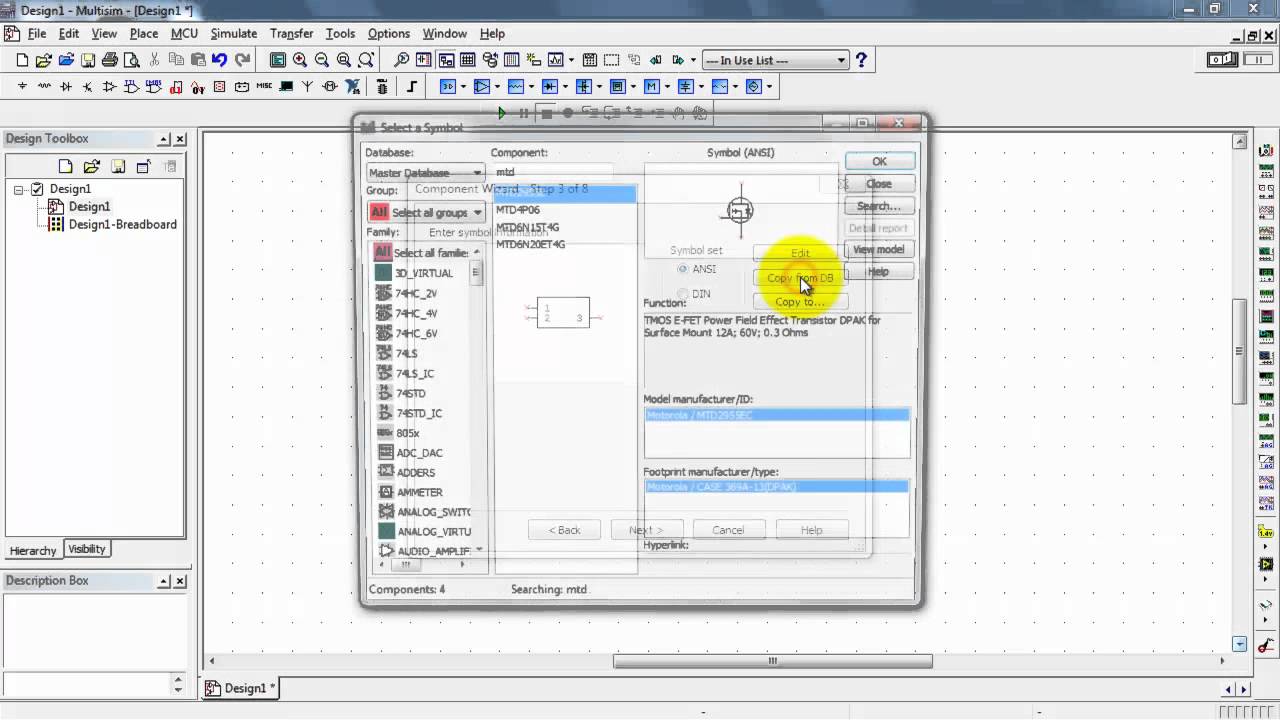Image resolution: width=1280 pixels, height=720 pixels.
Task: Click the Search... button
Action: coord(879,206)
